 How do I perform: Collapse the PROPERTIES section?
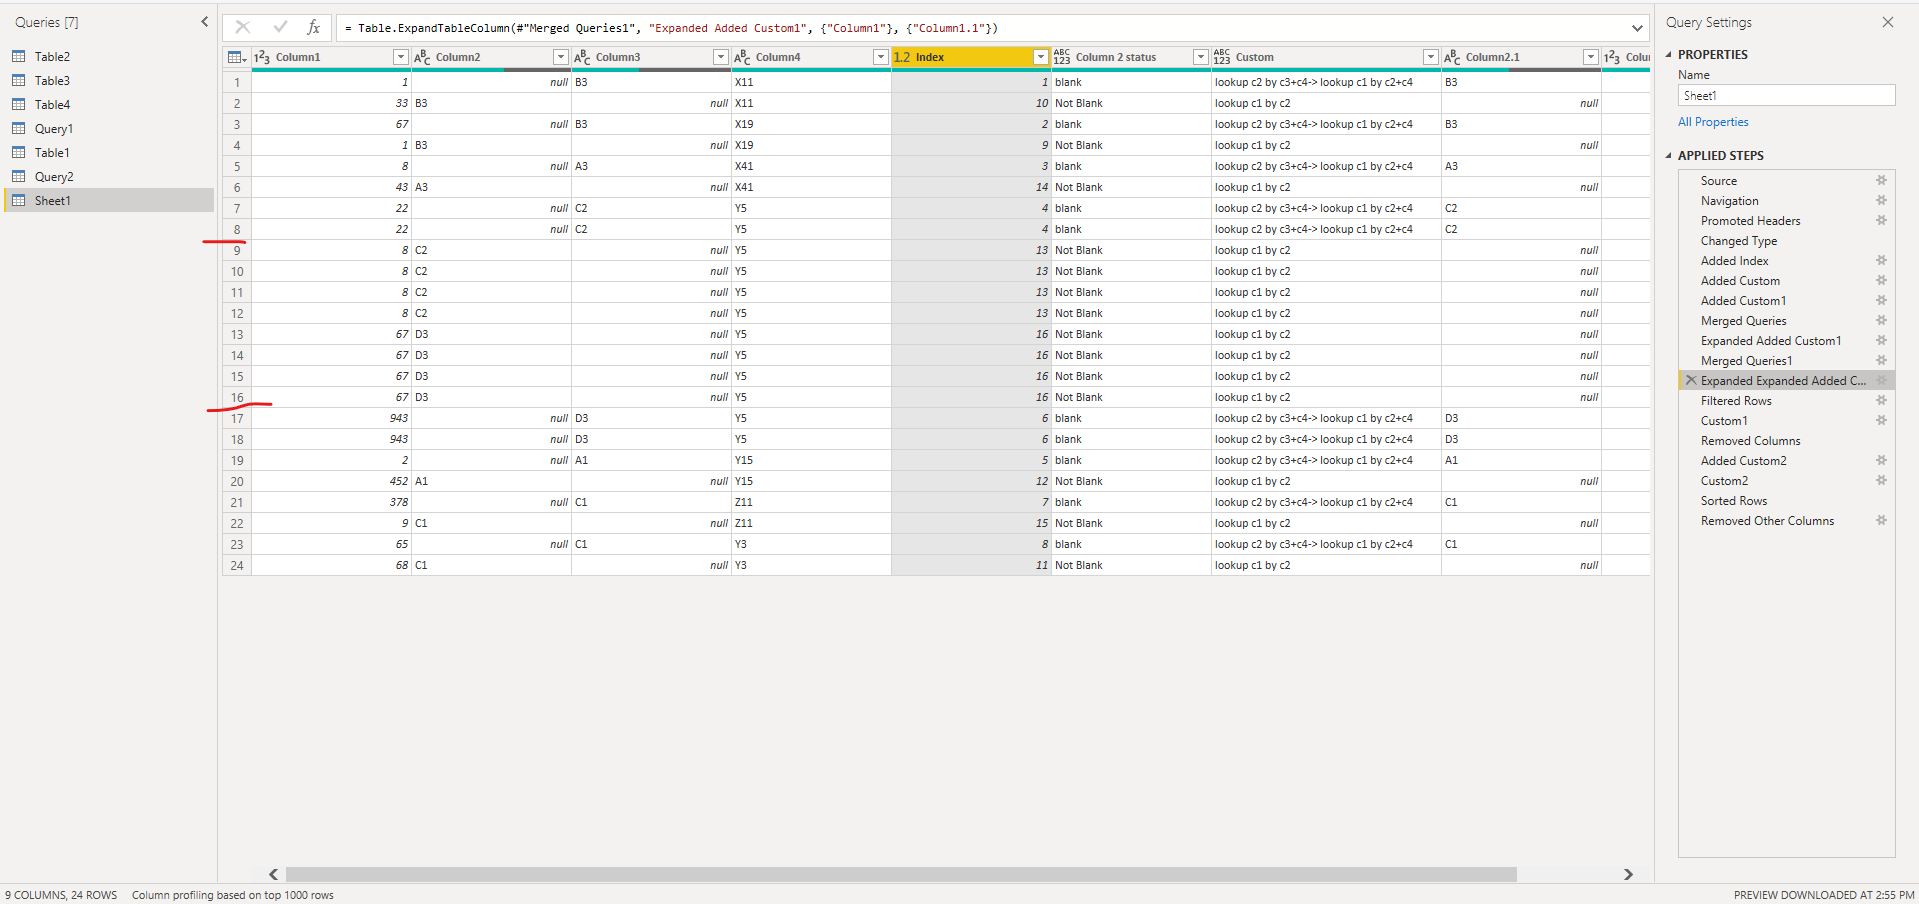click(x=1668, y=55)
